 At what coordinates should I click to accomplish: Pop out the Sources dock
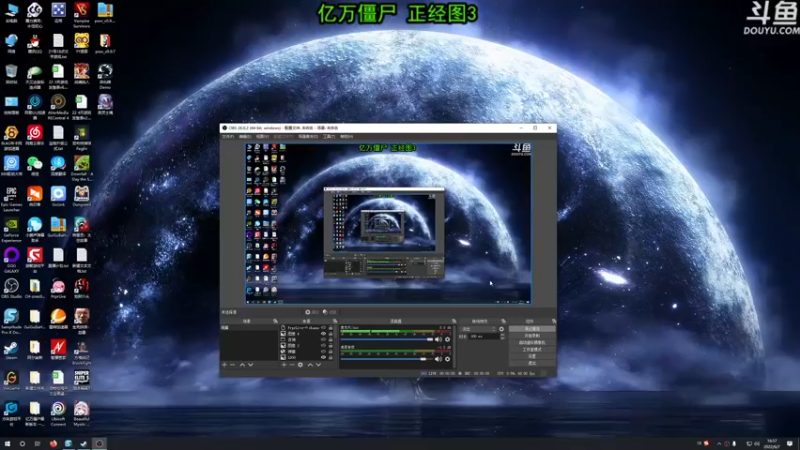coord(335,321)
